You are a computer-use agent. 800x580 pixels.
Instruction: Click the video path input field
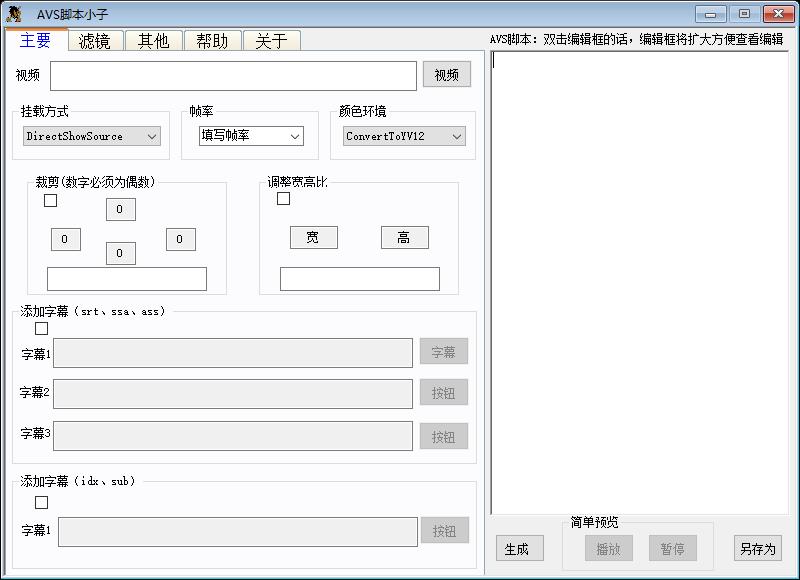click(233, 76)
